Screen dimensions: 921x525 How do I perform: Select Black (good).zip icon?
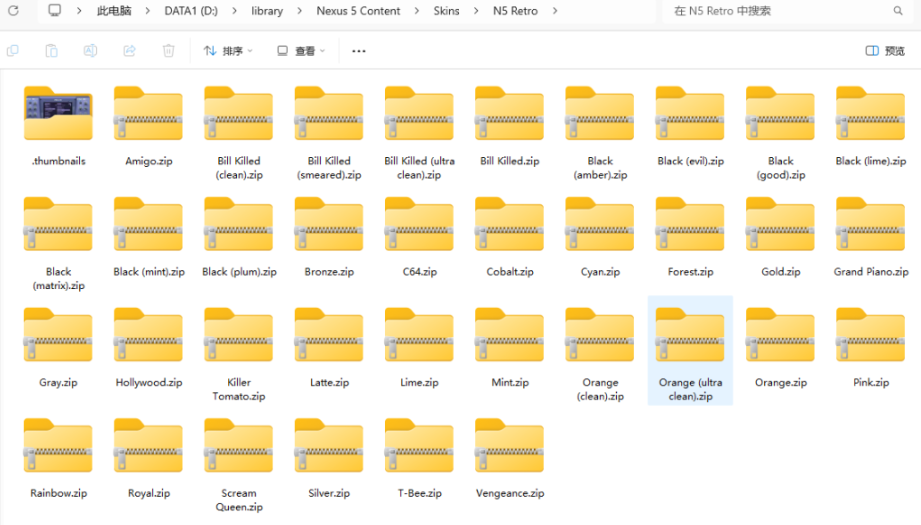pyautogui.click(x=781, y=113)
